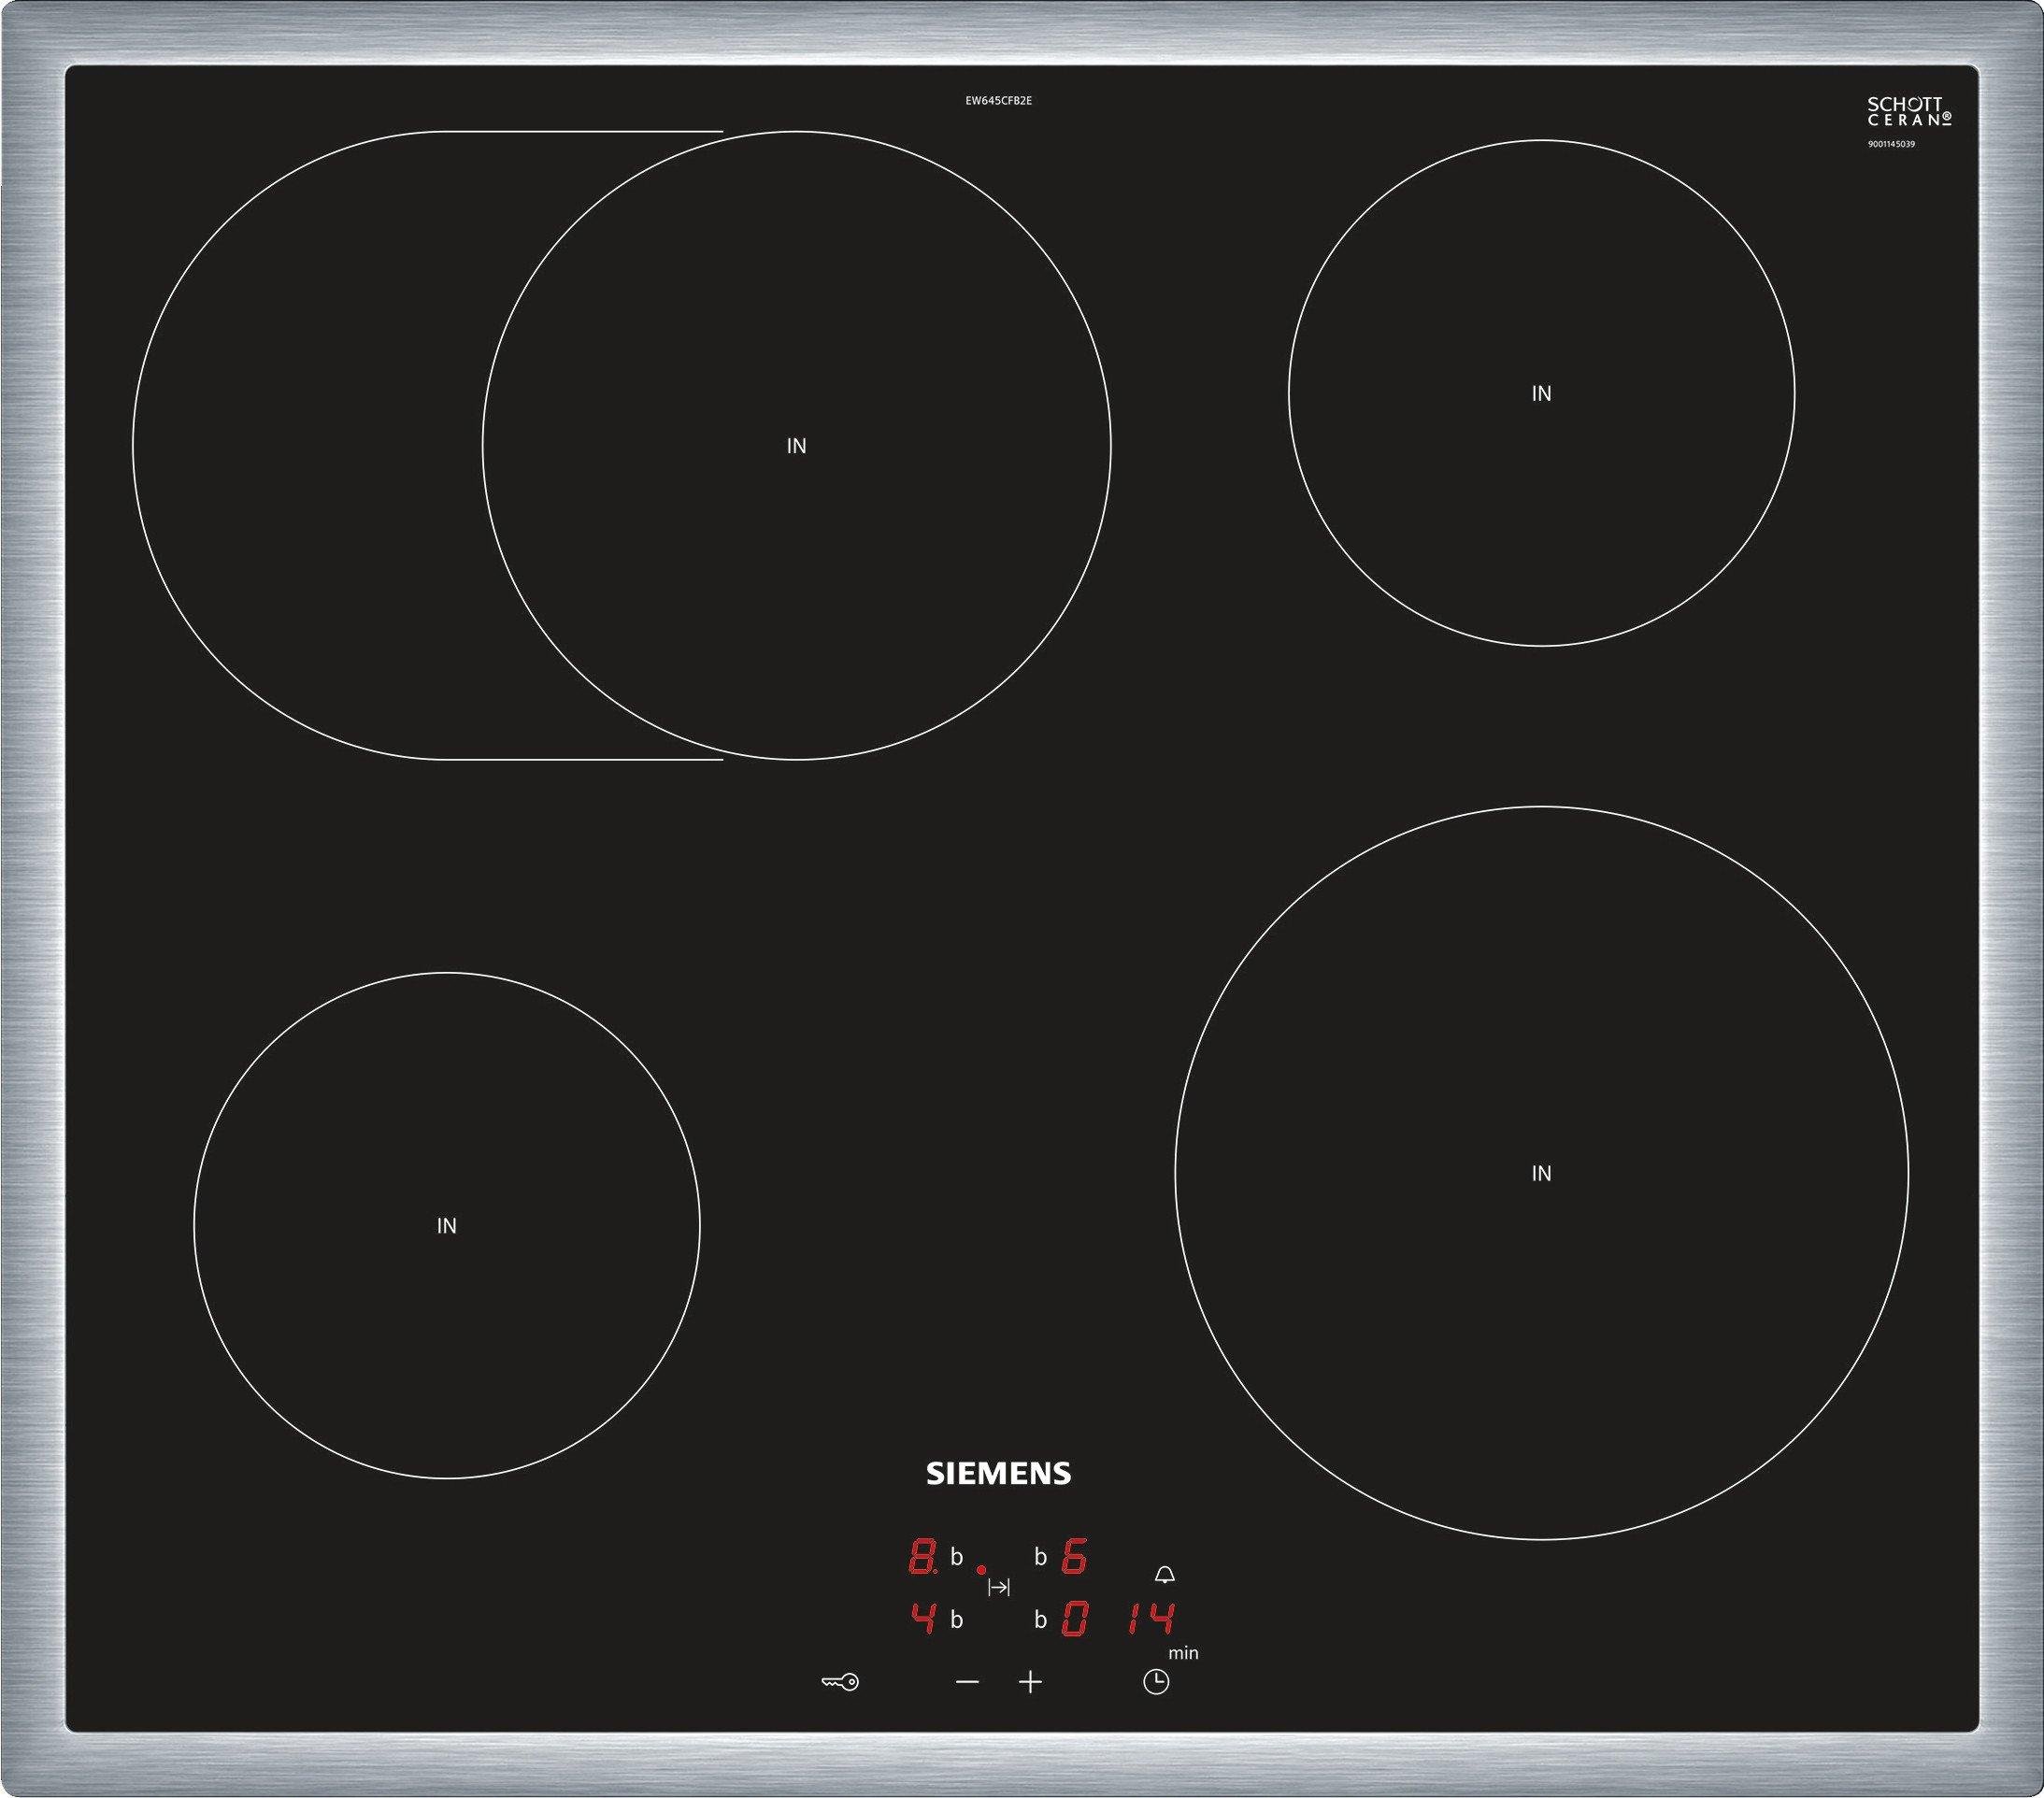2044x1798 pixels.
Task: Select the heat display showing 6
Action: (x=1074, y=1557)
